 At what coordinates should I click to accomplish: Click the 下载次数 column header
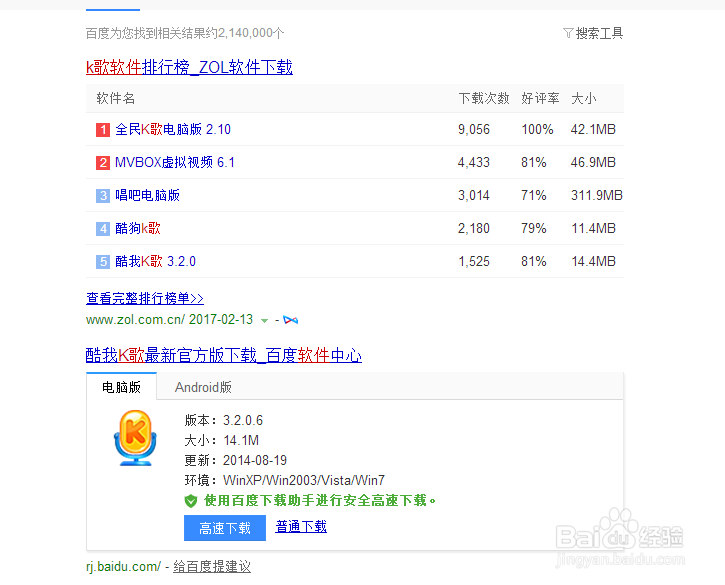[484, 99]
